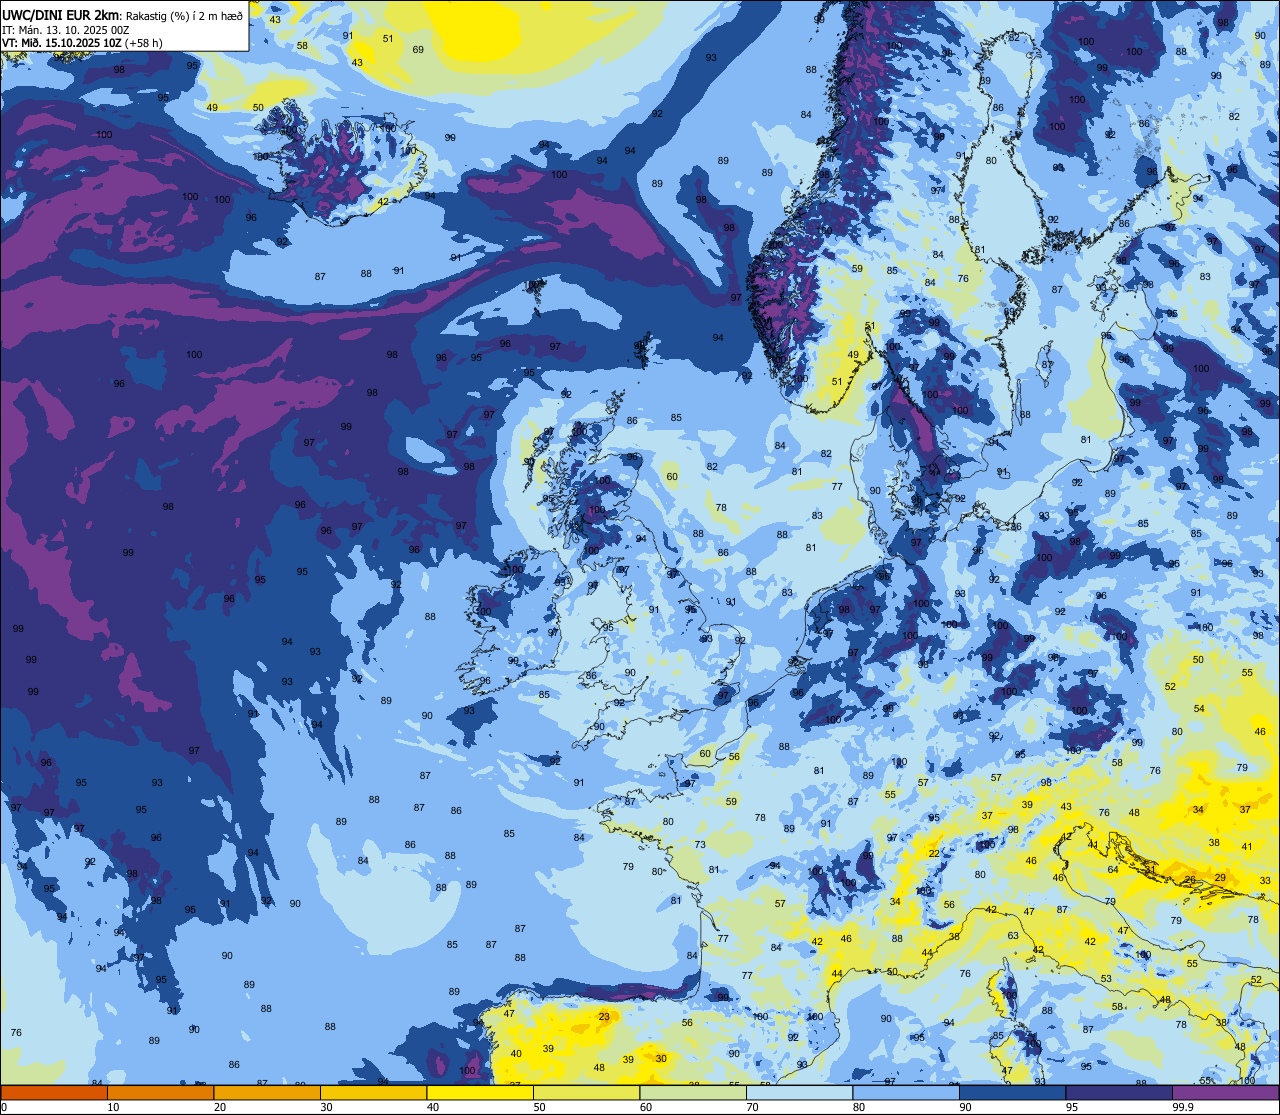The height and width of the screenshot is (1115, 1280).
Task: Click the pale blue 70–80 legend swatch
Action: coord(799,1093)
